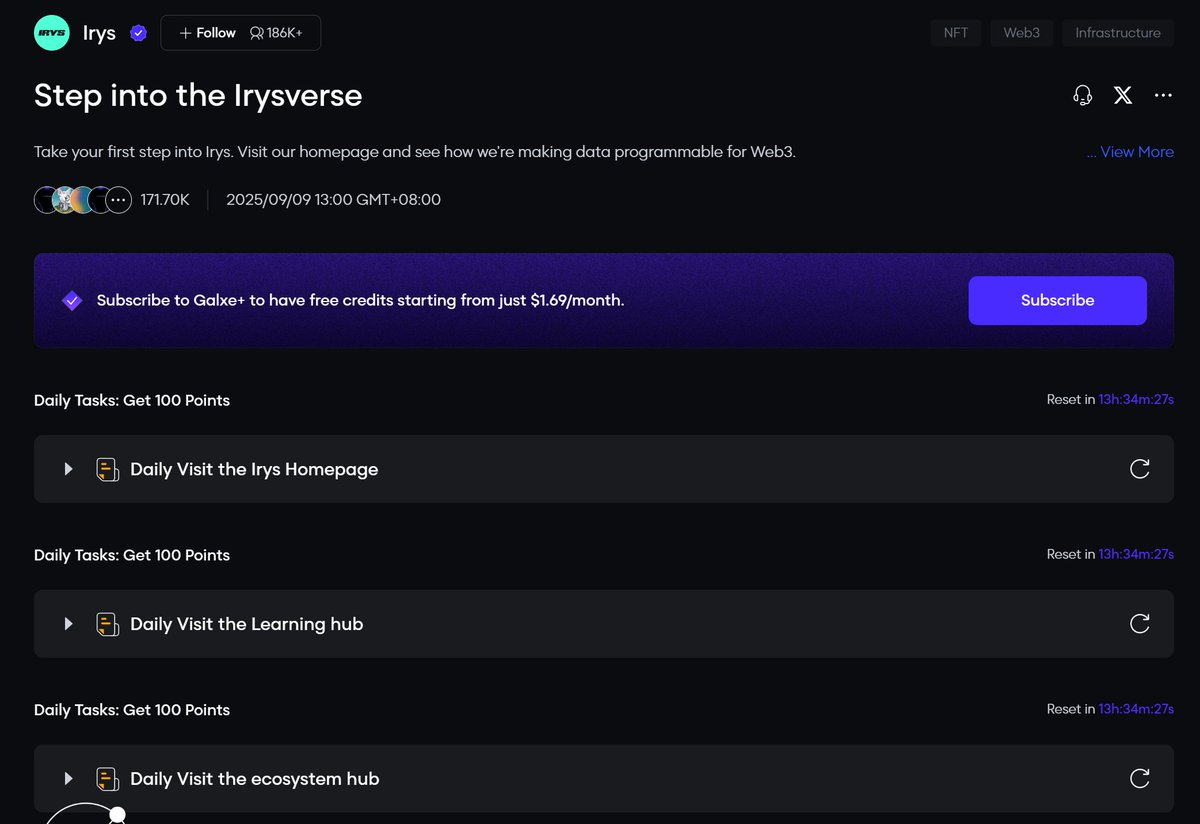
Task: Open the customer support headset icon
Action: pyautogui.click(x=1082, y=95)
